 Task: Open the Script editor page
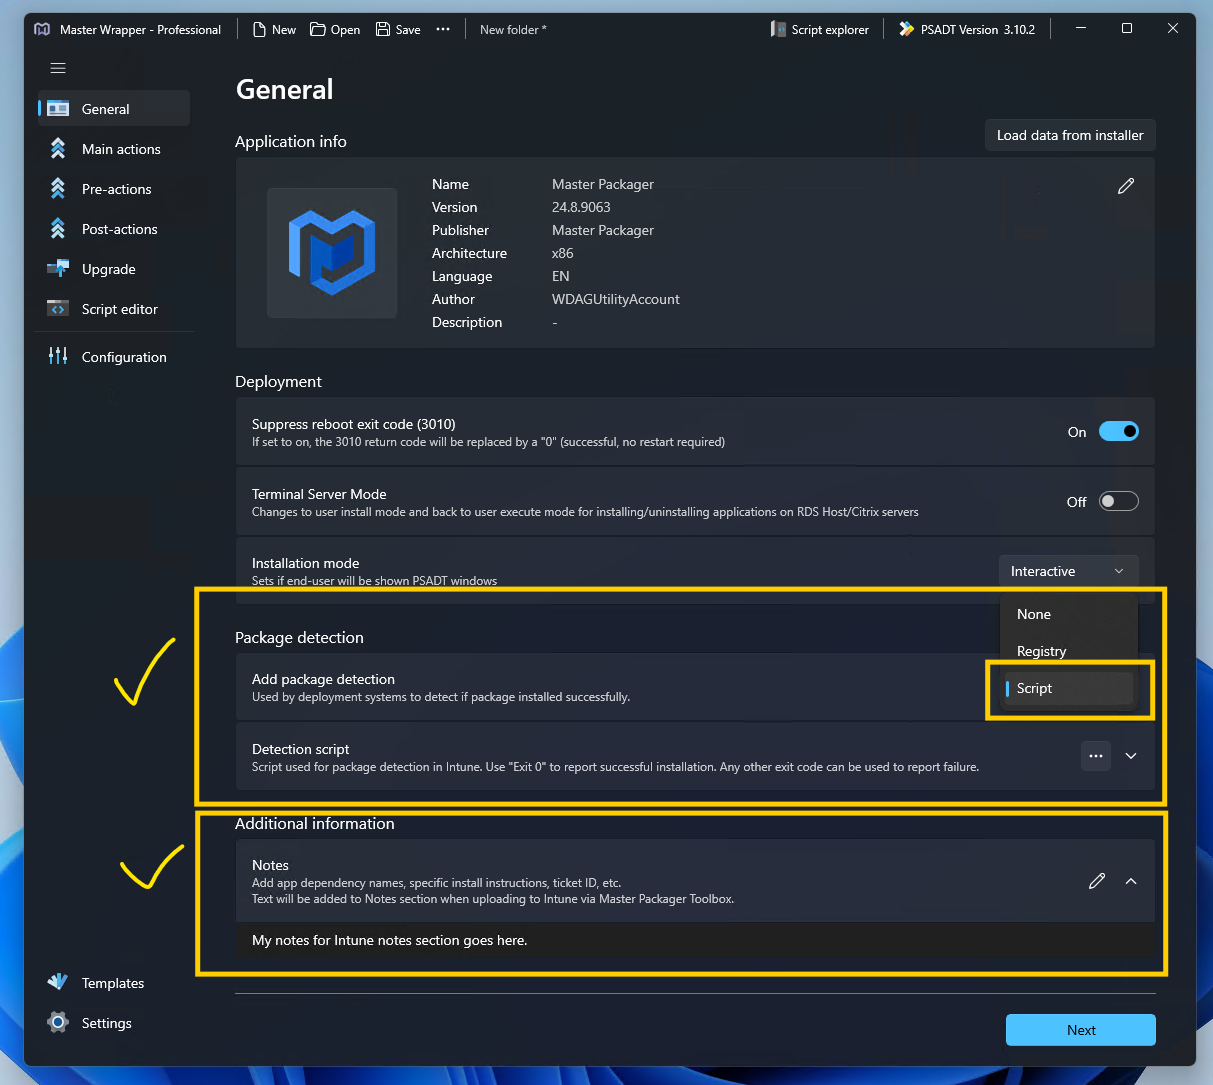[114, 309]
